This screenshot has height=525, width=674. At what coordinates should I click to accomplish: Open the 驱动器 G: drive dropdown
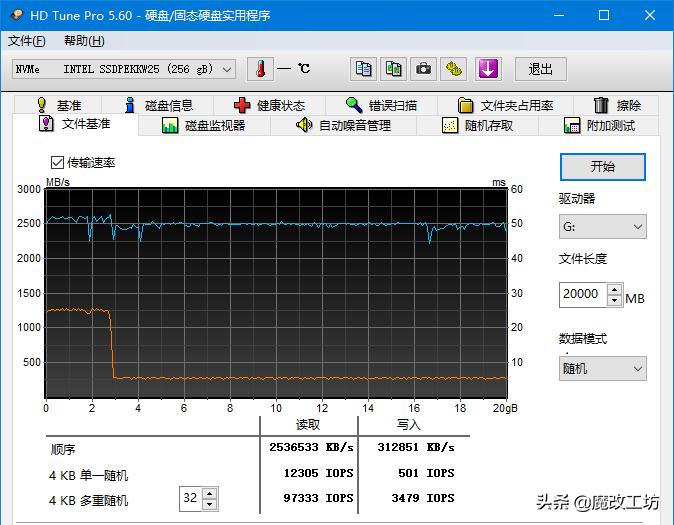[602, 227]
